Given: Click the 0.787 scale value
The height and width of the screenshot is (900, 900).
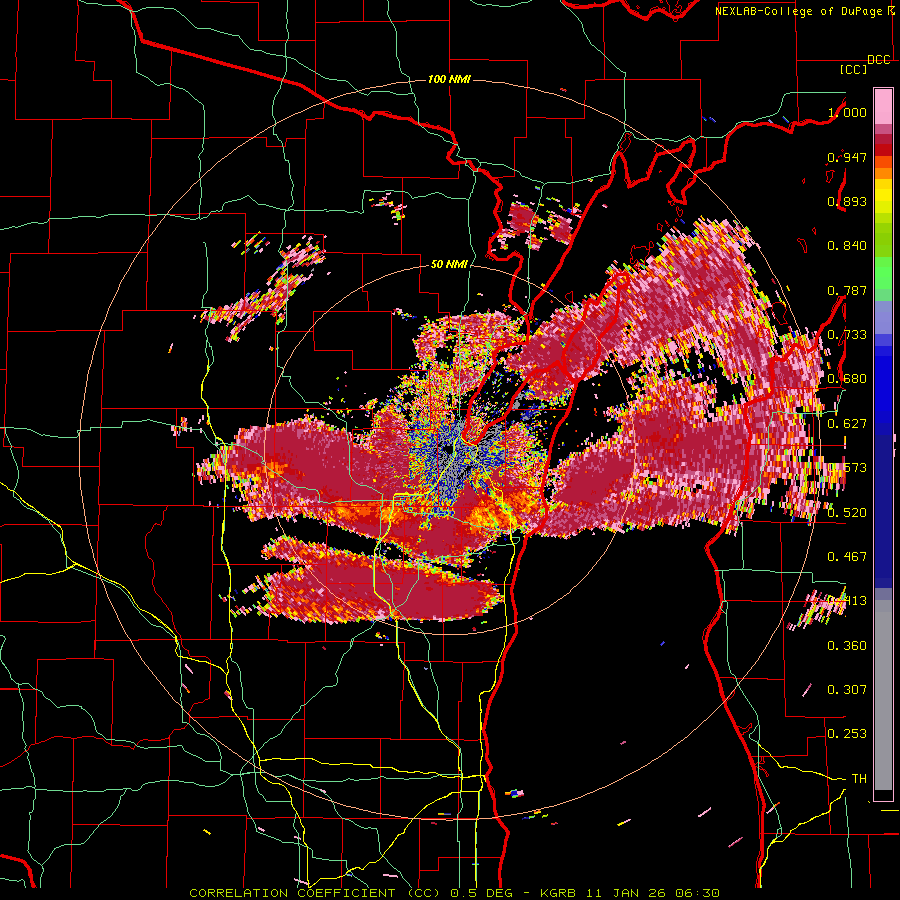Looking at the screenshot, I should point(847,290).
